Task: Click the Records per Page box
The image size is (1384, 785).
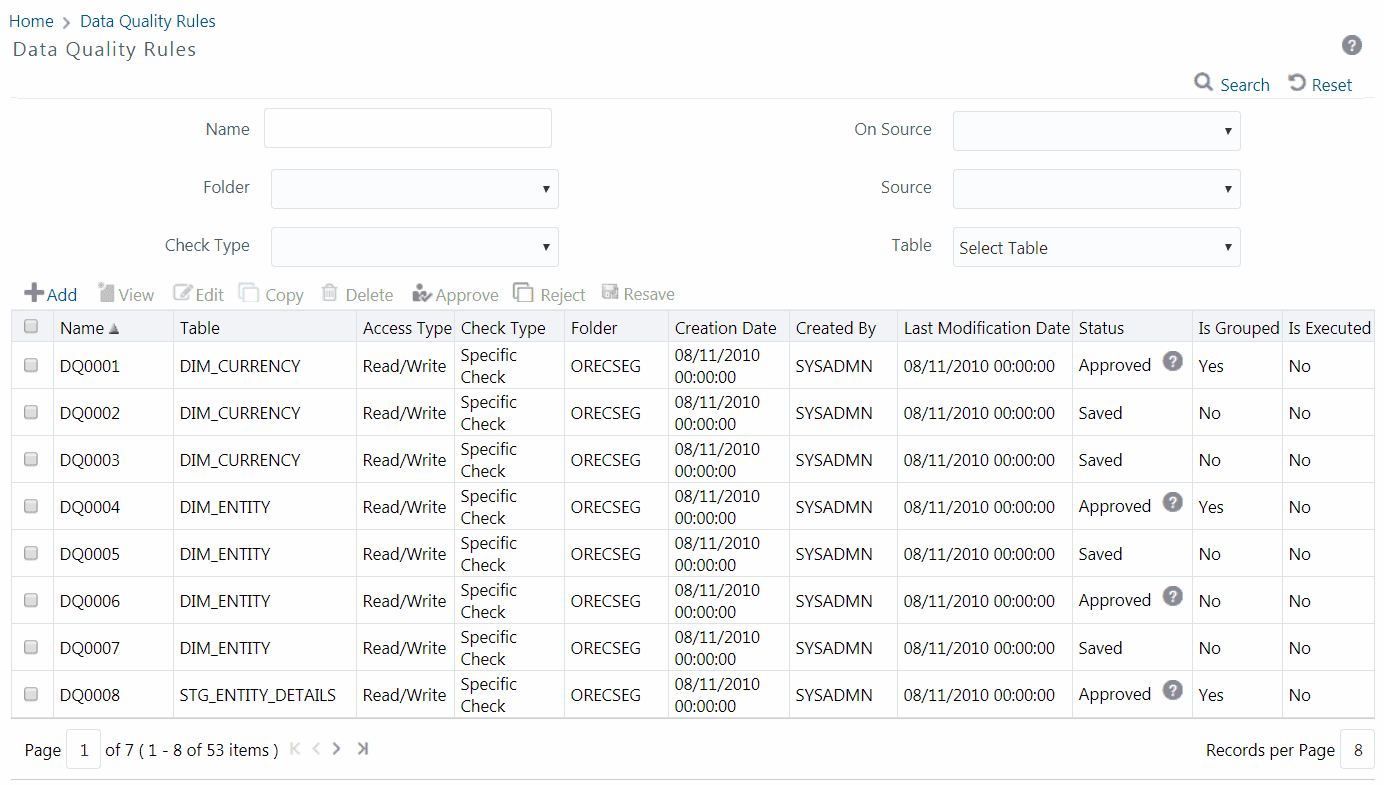Action: click(1357, 750)
